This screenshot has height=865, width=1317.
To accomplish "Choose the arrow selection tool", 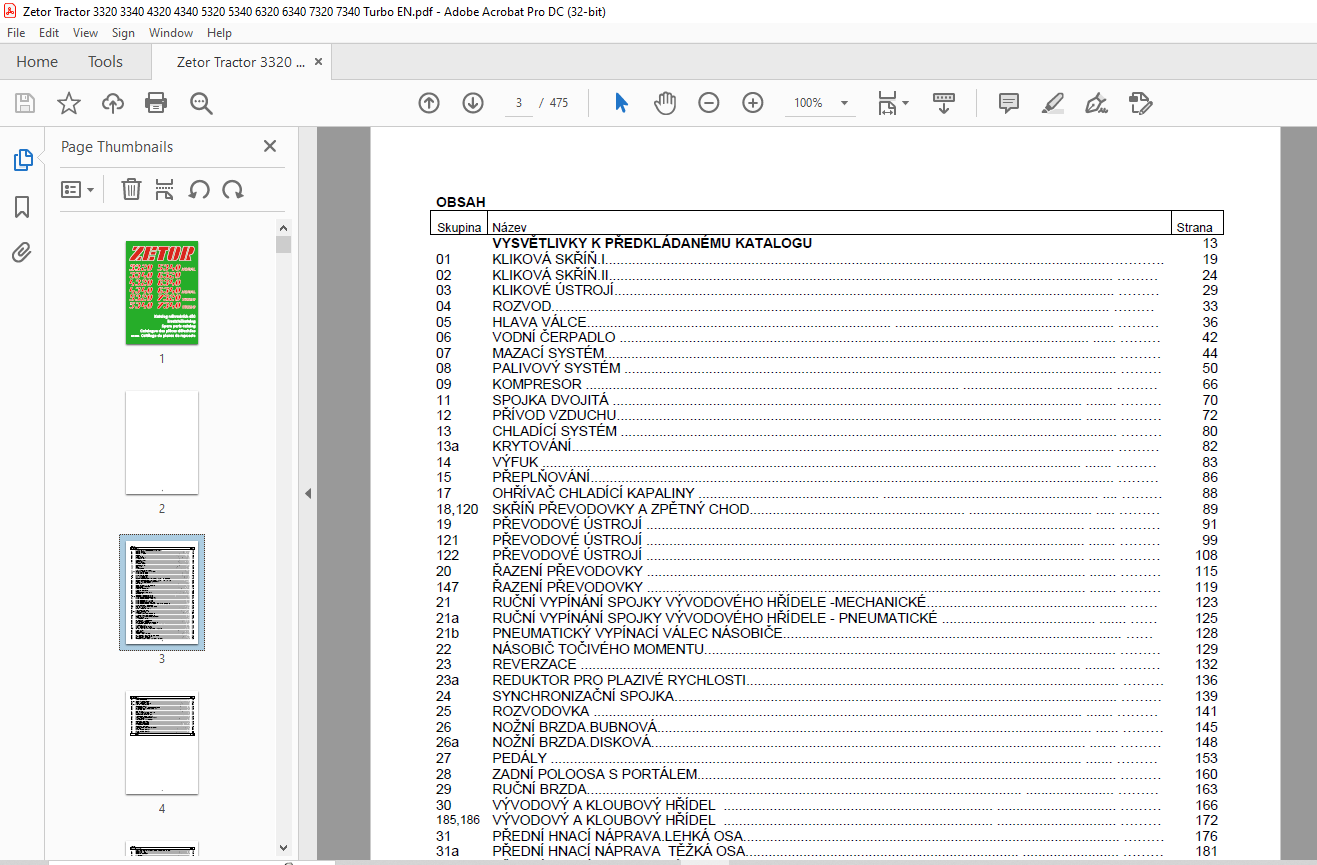I will click(621, 103).
